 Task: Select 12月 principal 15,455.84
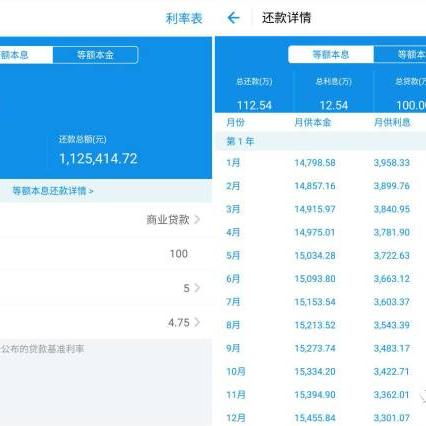click(x=315, y=418)
